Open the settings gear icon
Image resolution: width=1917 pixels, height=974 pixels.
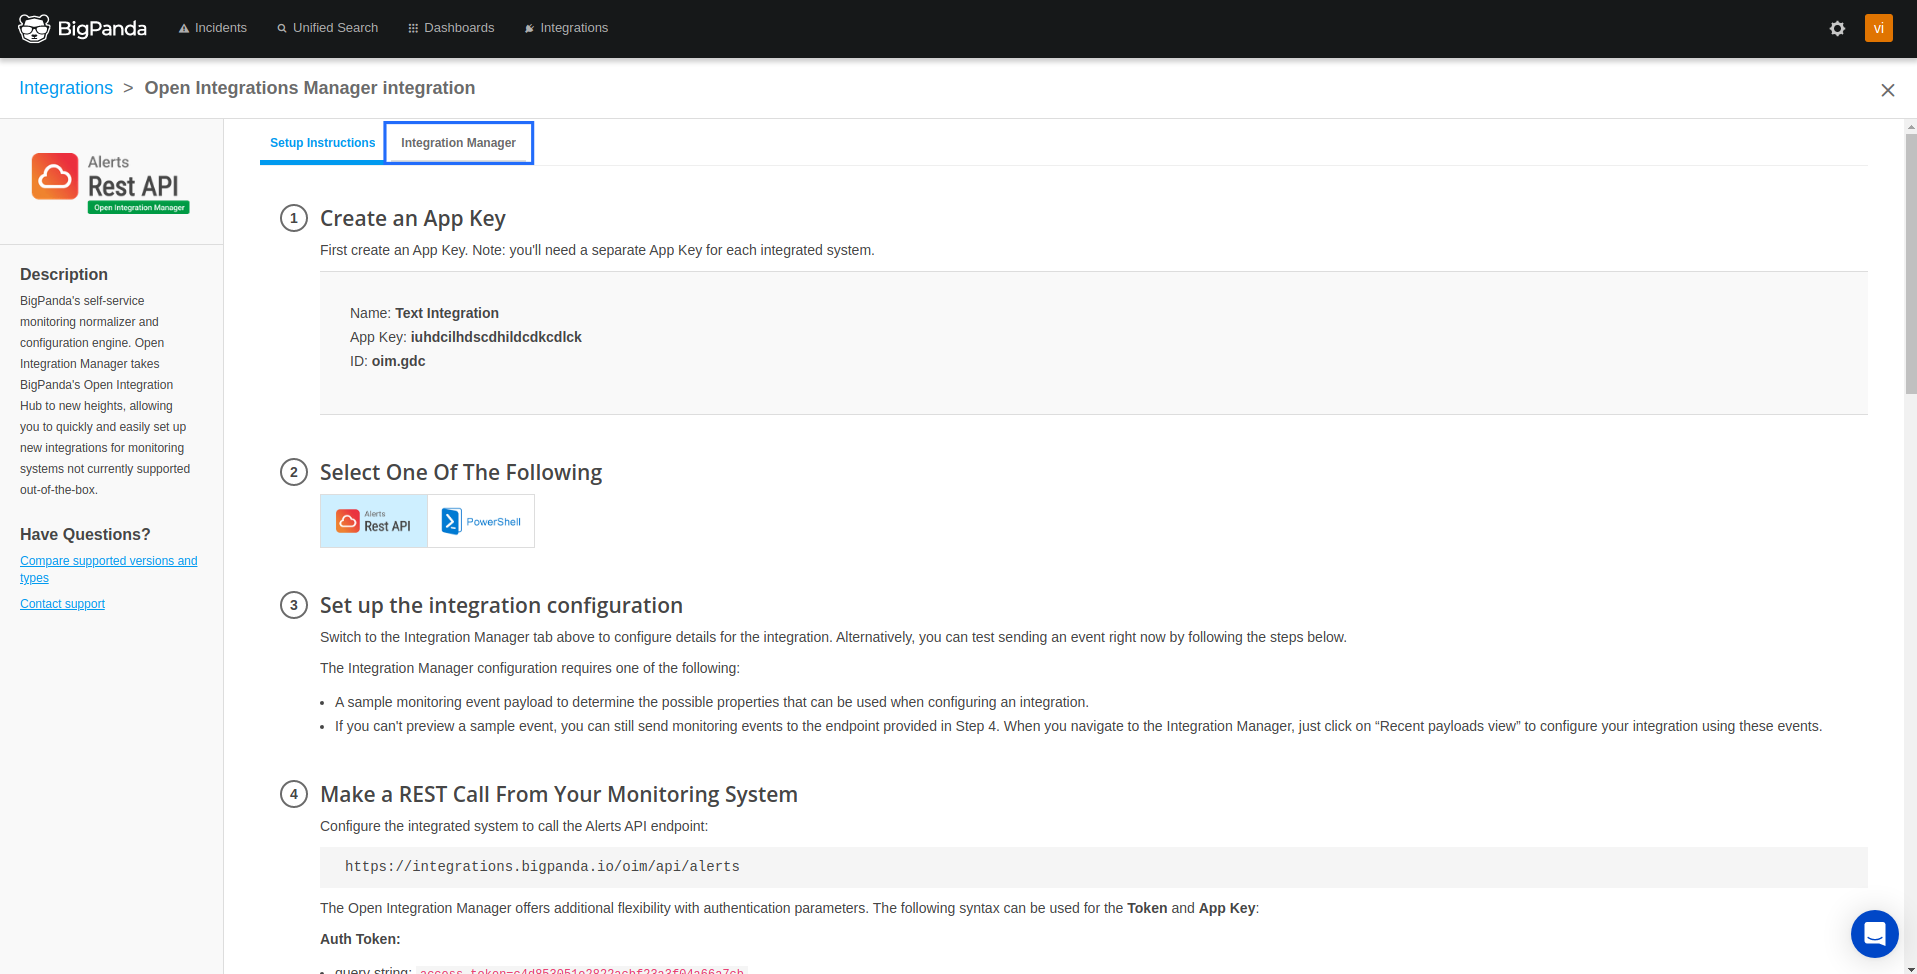1837,28
